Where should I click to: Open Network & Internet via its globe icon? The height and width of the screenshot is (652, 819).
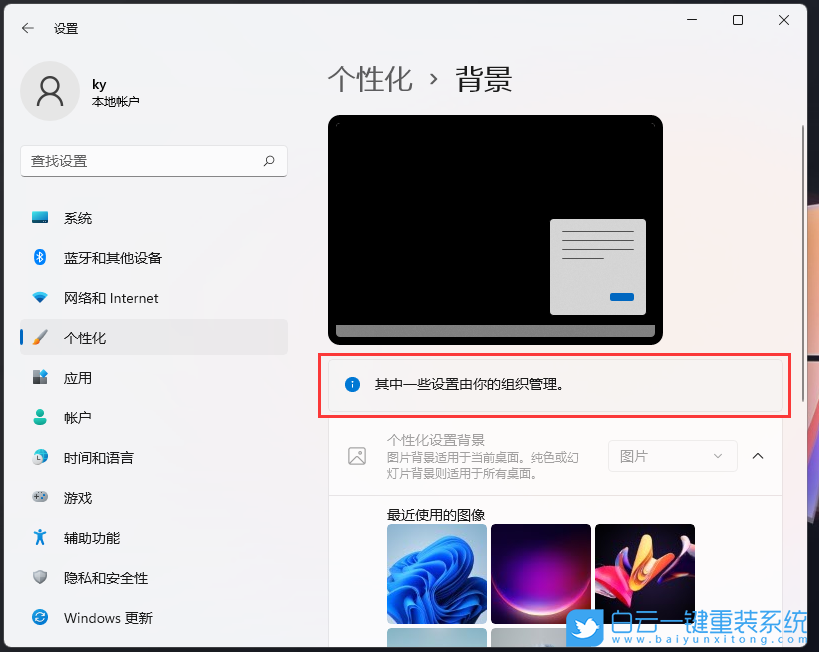(x=40, y=297)
